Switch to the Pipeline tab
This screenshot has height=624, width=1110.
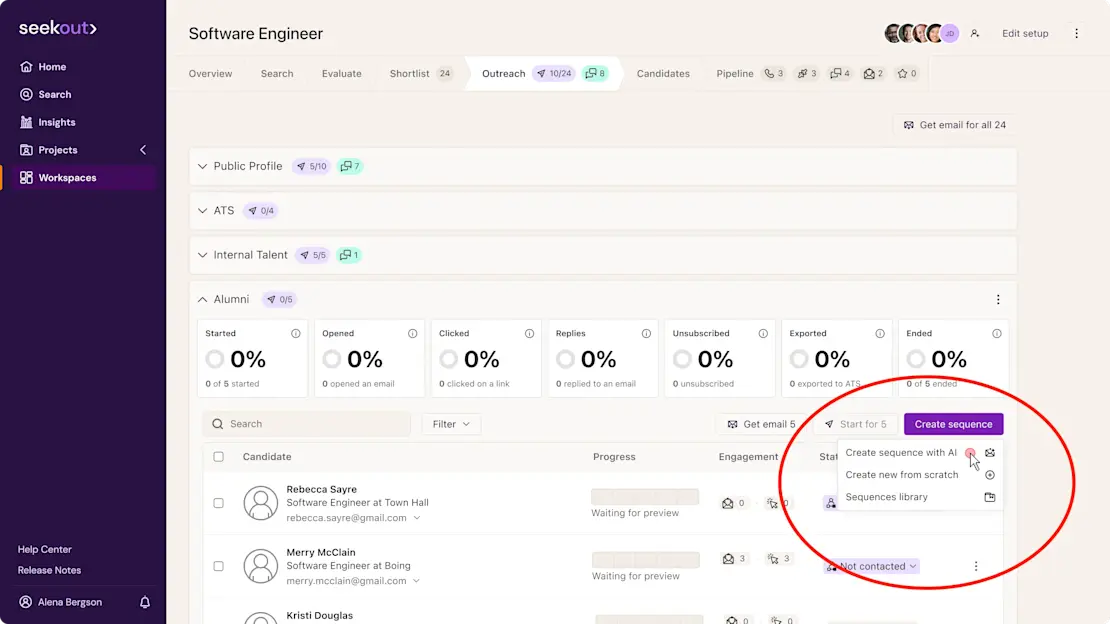click(x=735, y=74)
